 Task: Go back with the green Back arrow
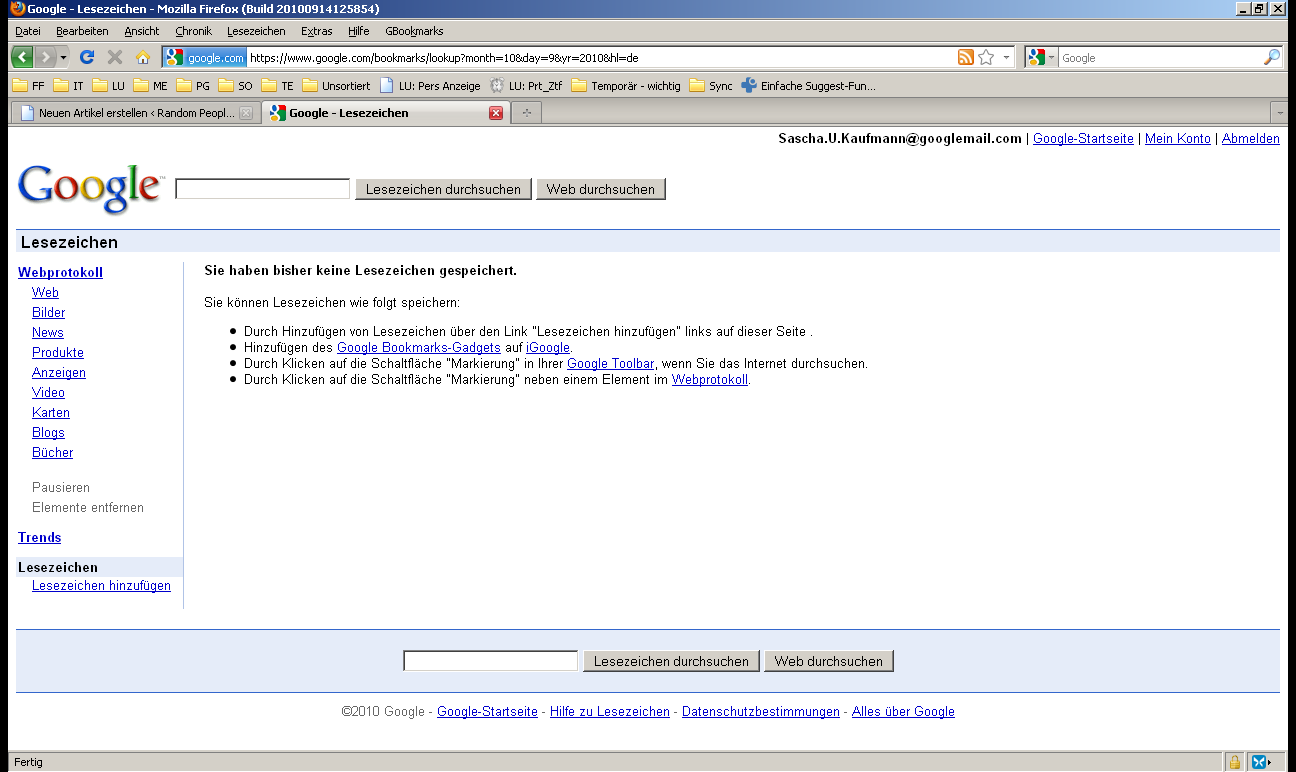pos(22,57)
